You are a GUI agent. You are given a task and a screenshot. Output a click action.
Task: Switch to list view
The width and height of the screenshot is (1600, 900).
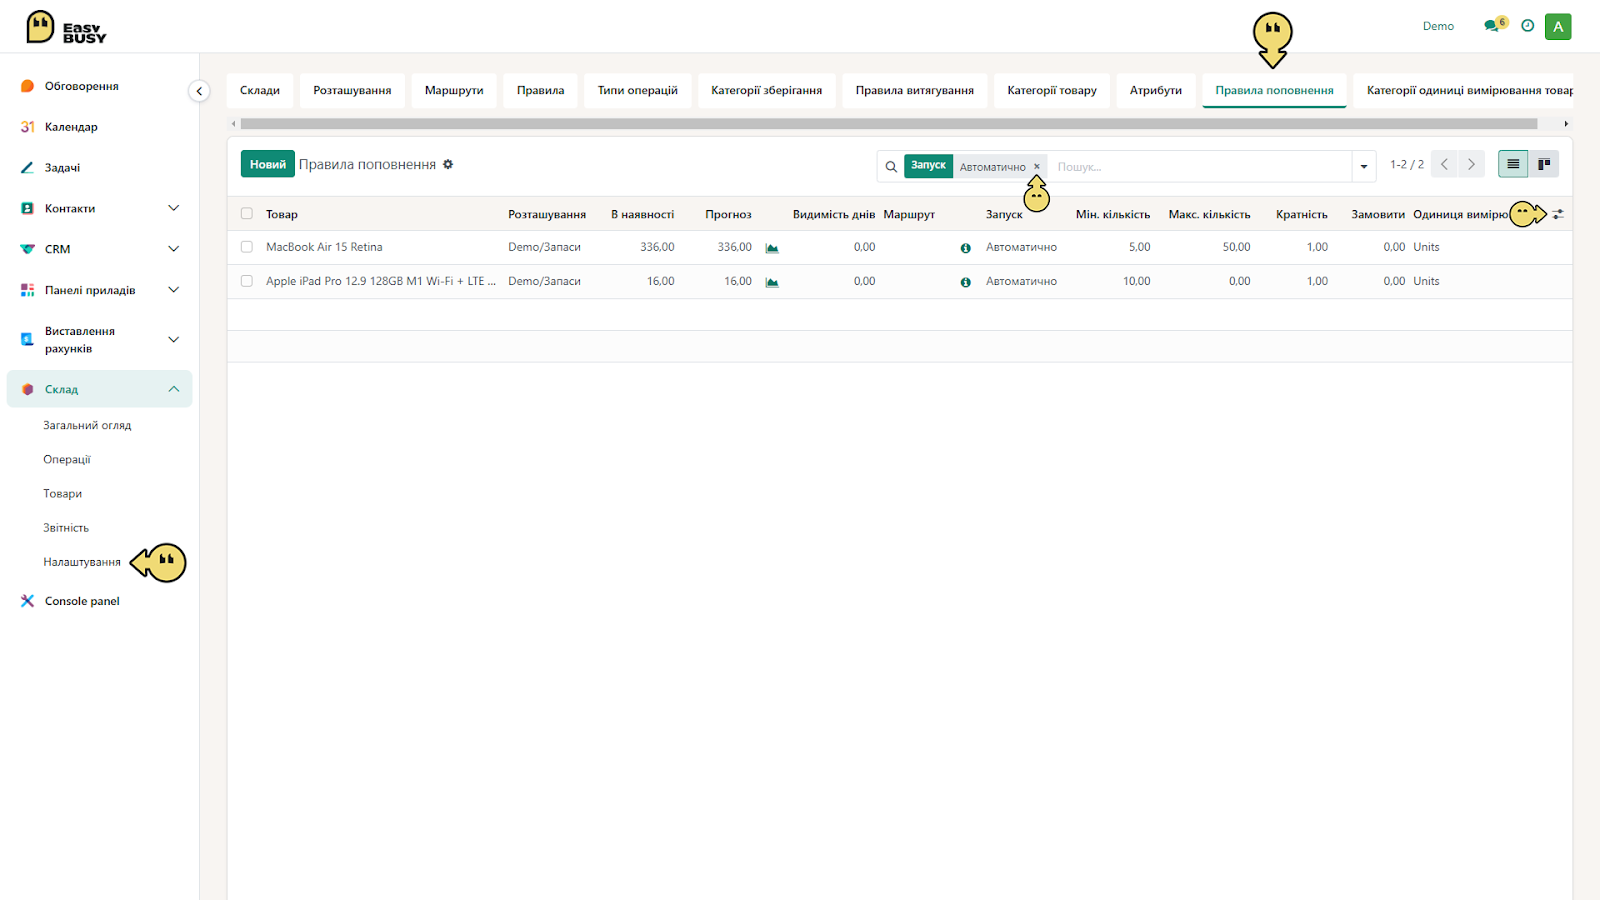click(1513, 164)
